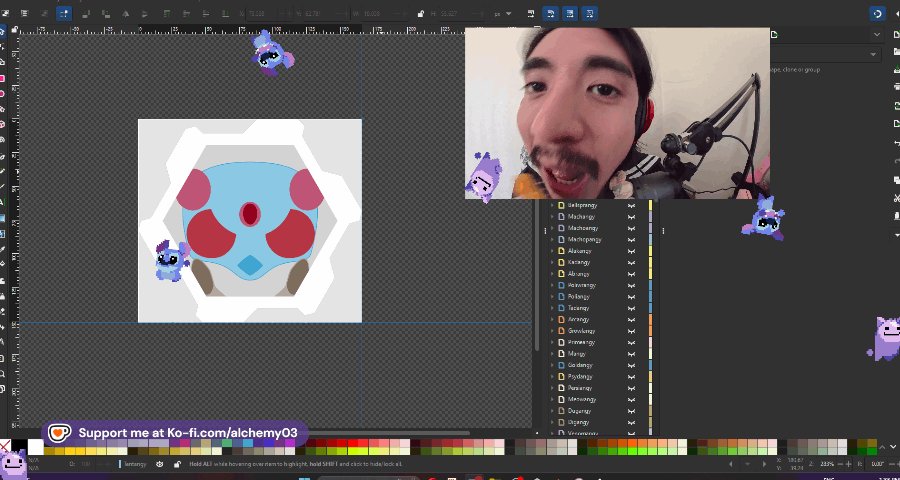Toggle scale rounded corners option
Screen dimensions: 900x480
[x=550, y=13]
